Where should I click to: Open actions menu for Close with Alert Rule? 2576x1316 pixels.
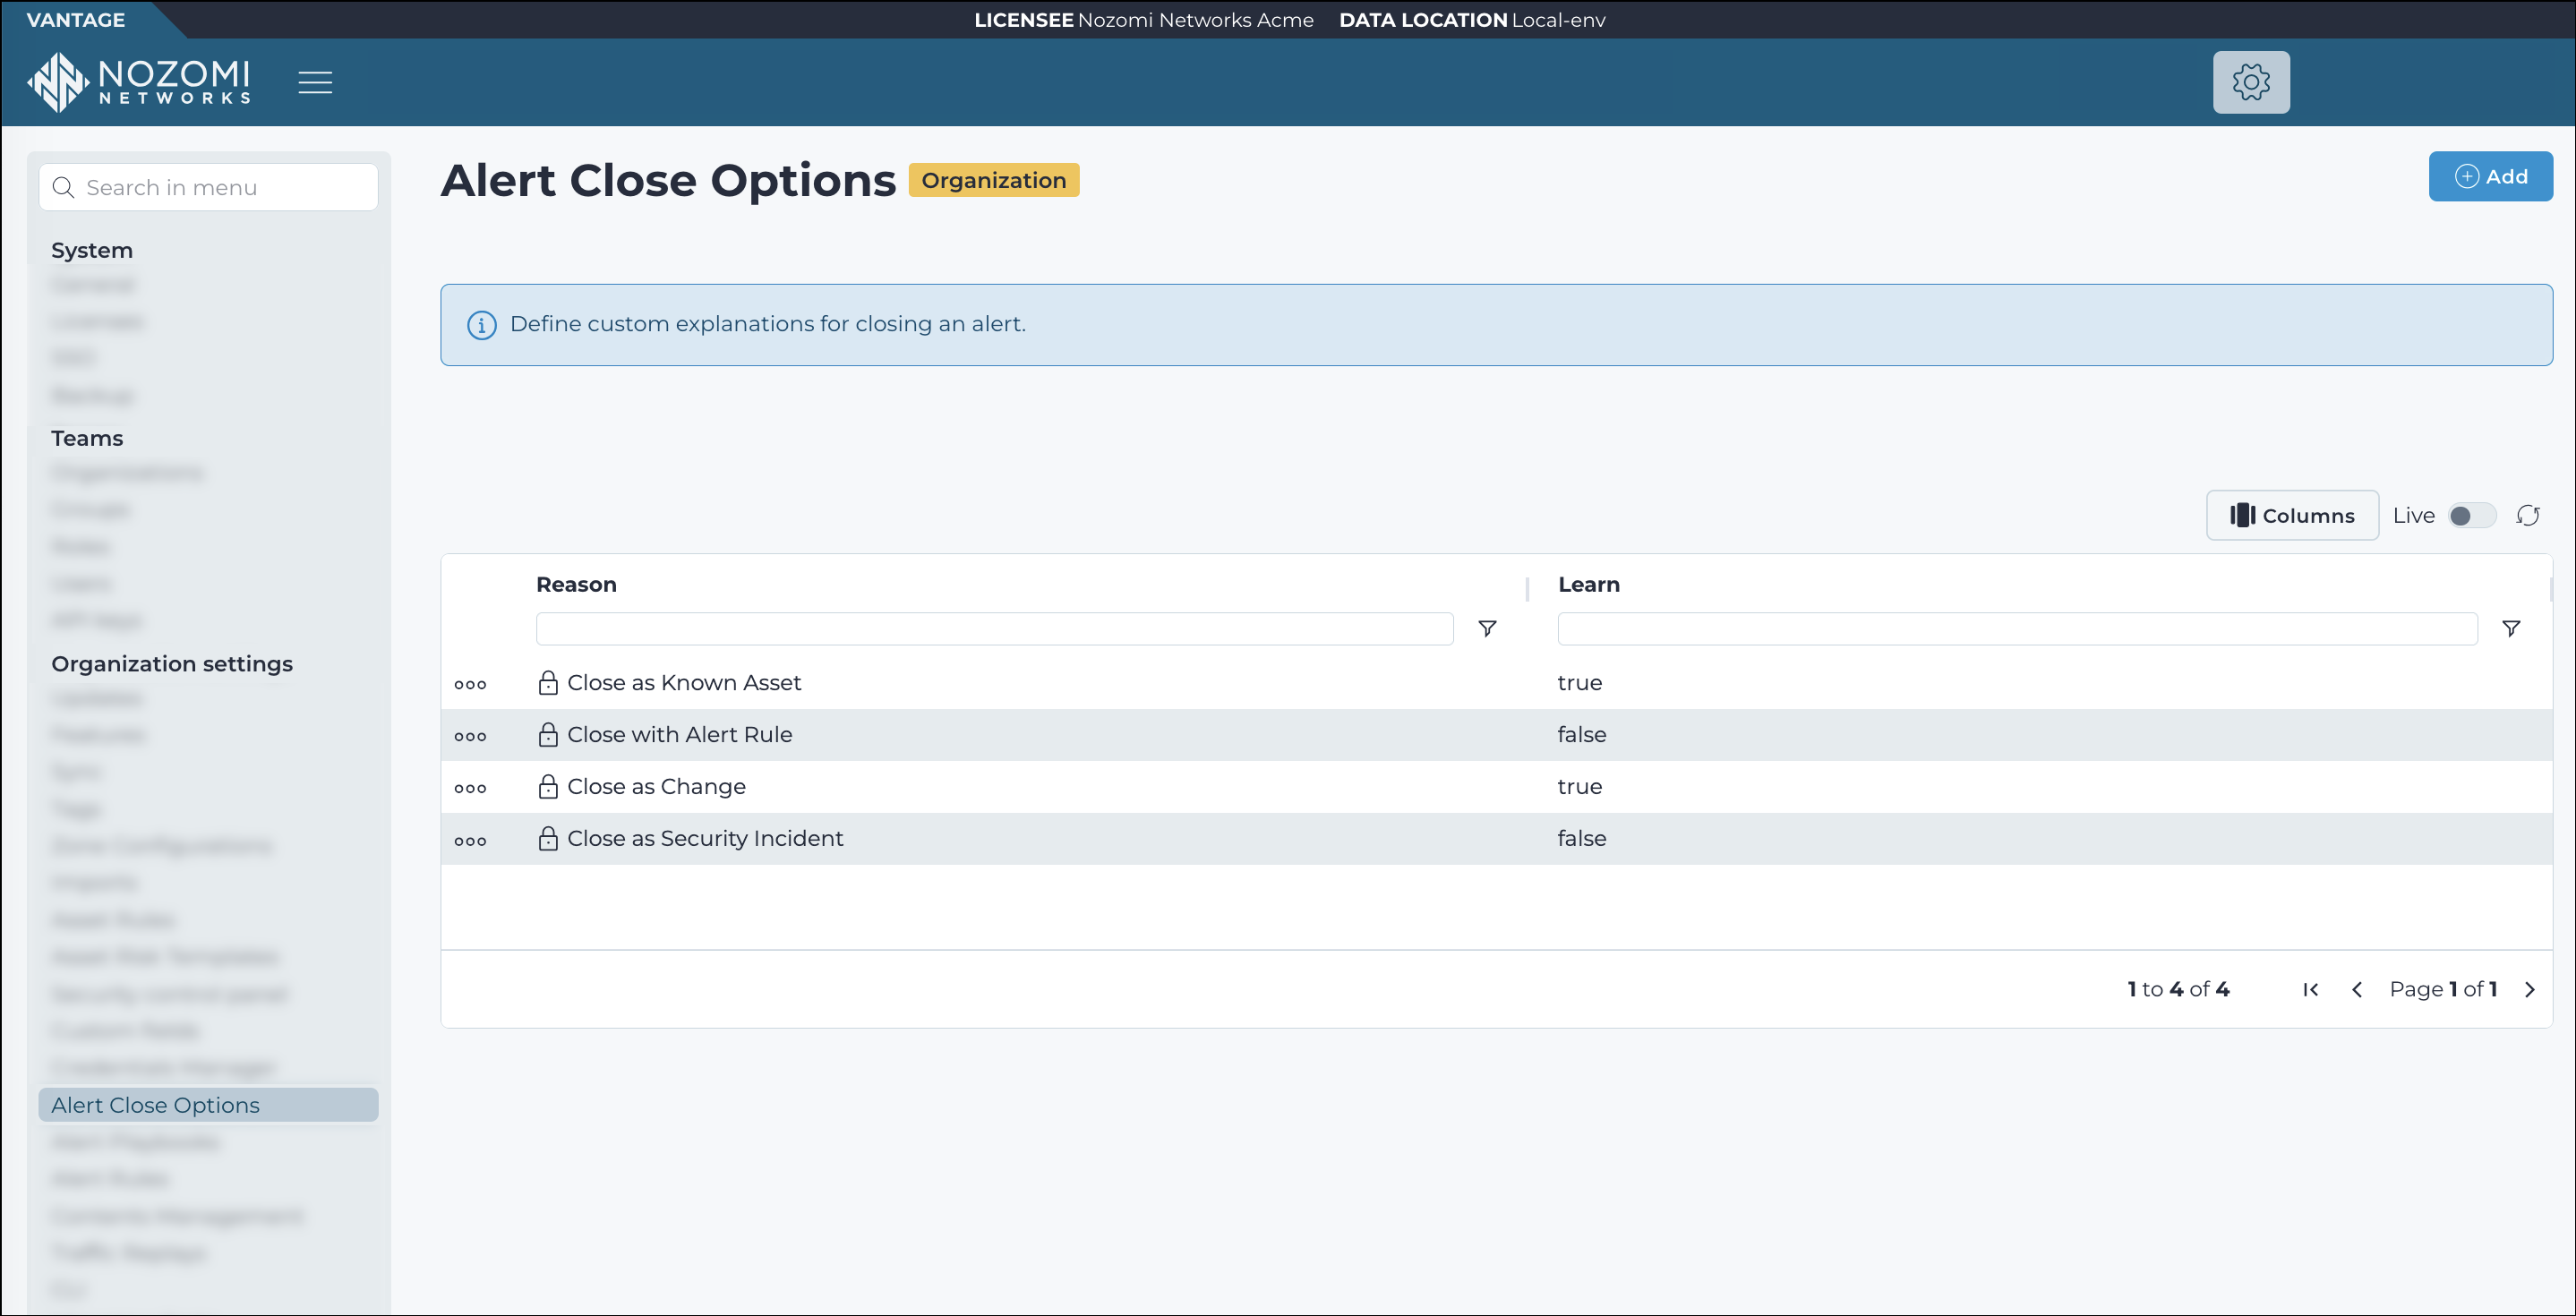470,737
